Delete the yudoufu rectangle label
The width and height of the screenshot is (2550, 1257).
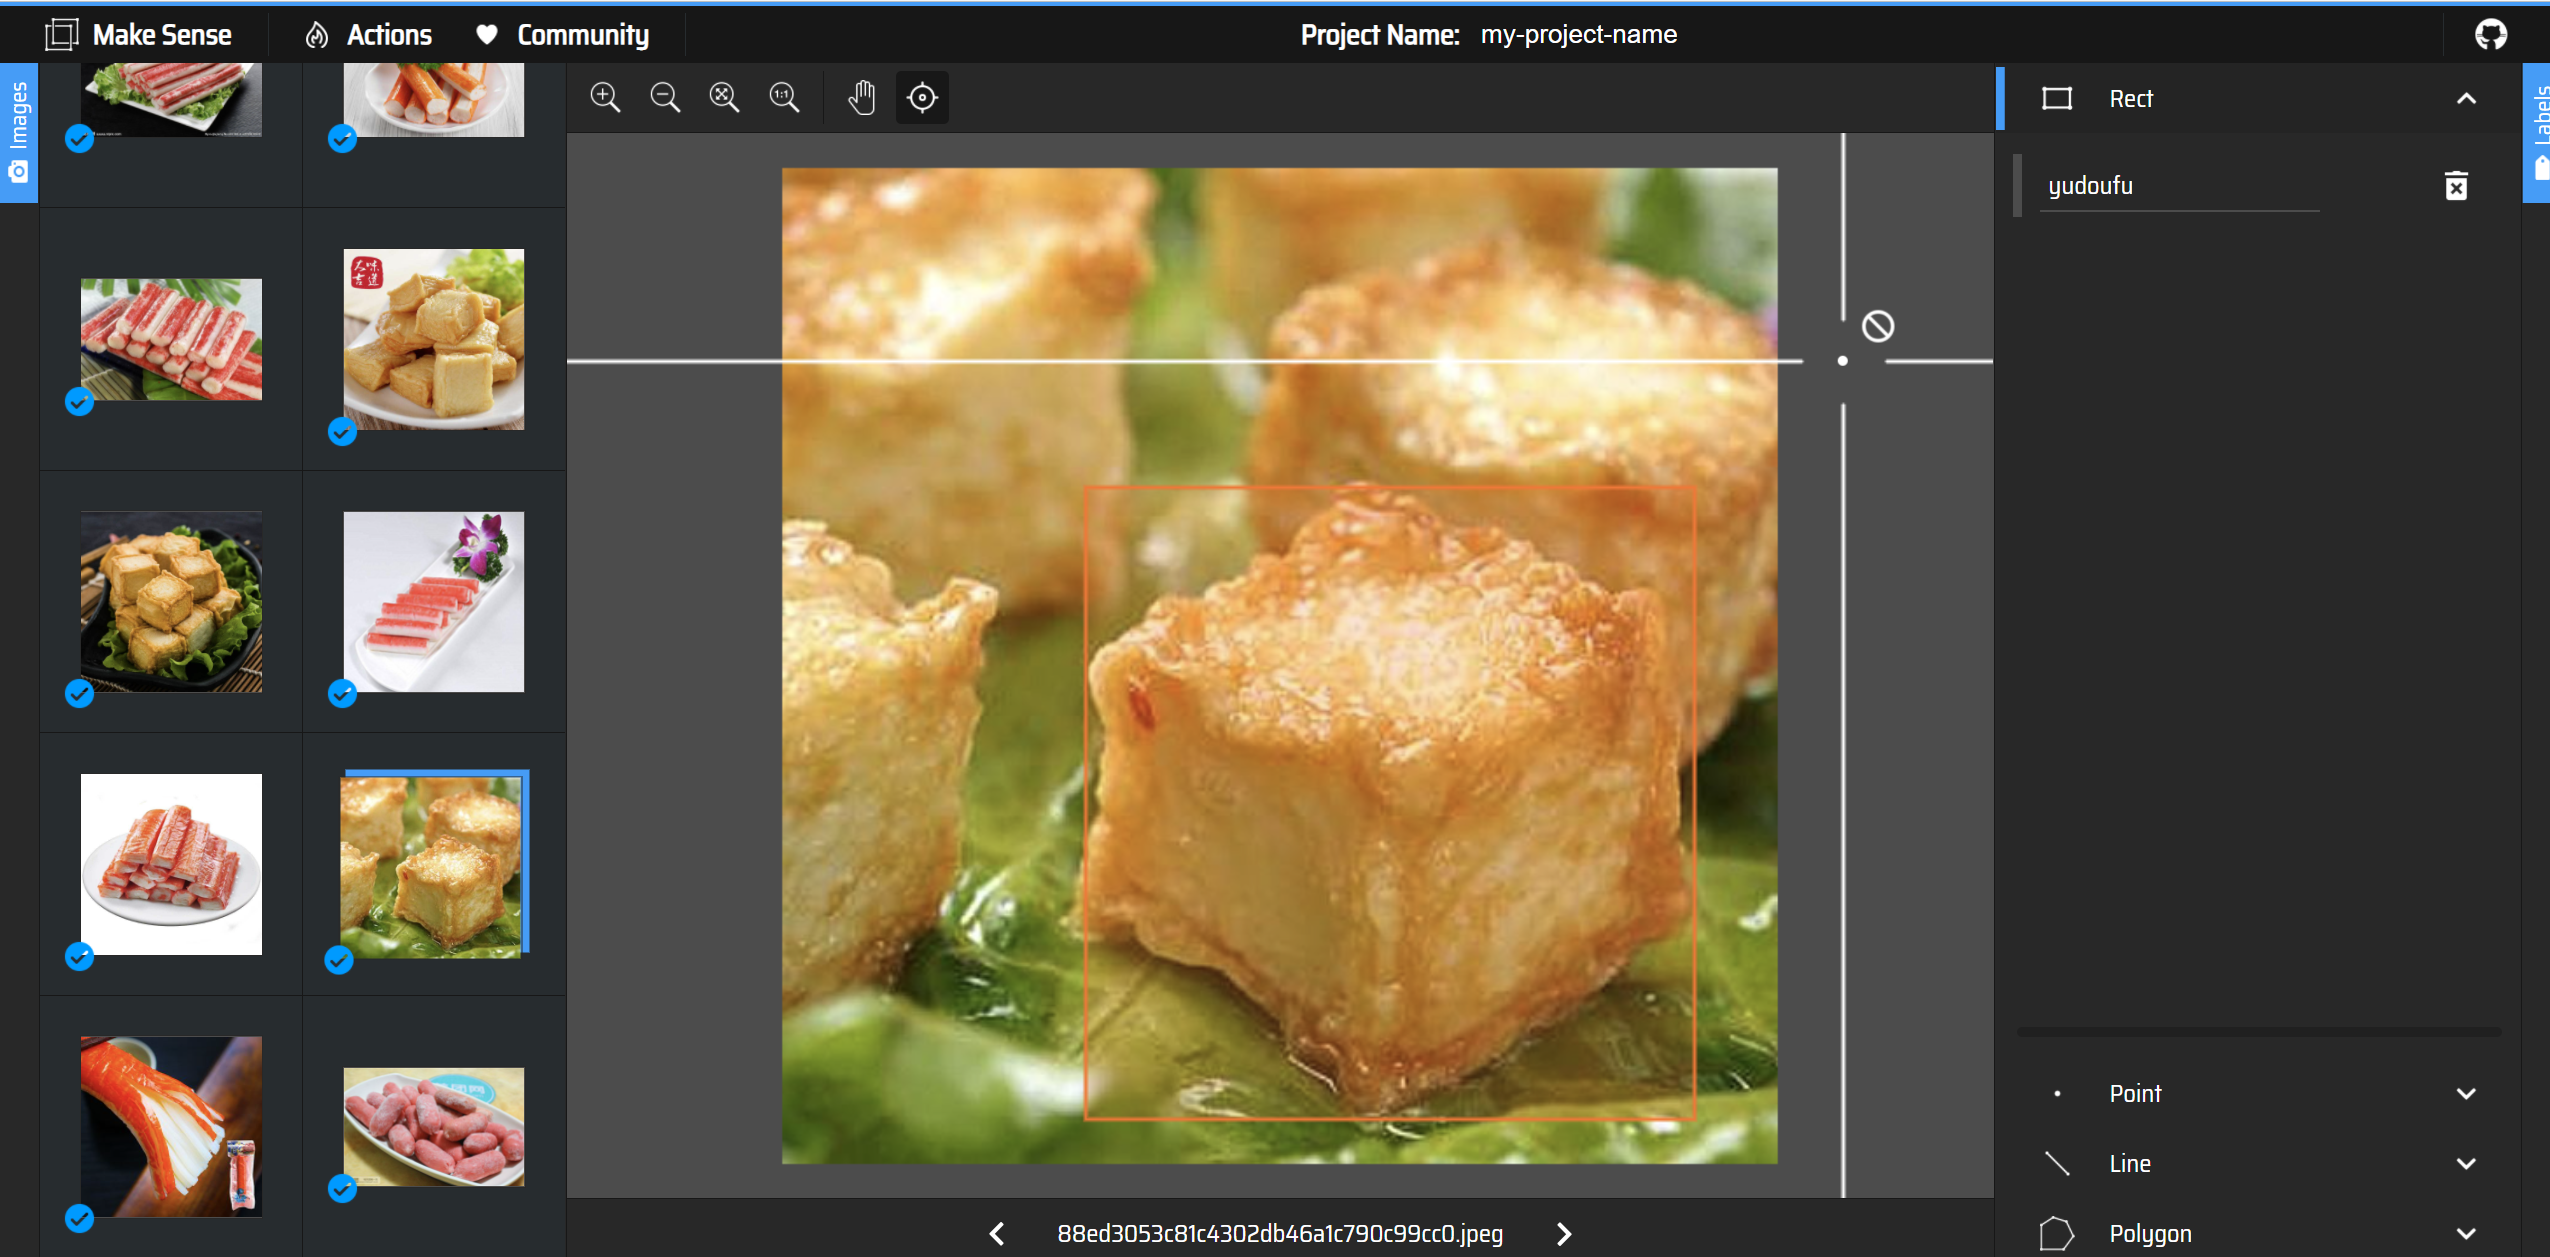click(x=2456, y=186)
